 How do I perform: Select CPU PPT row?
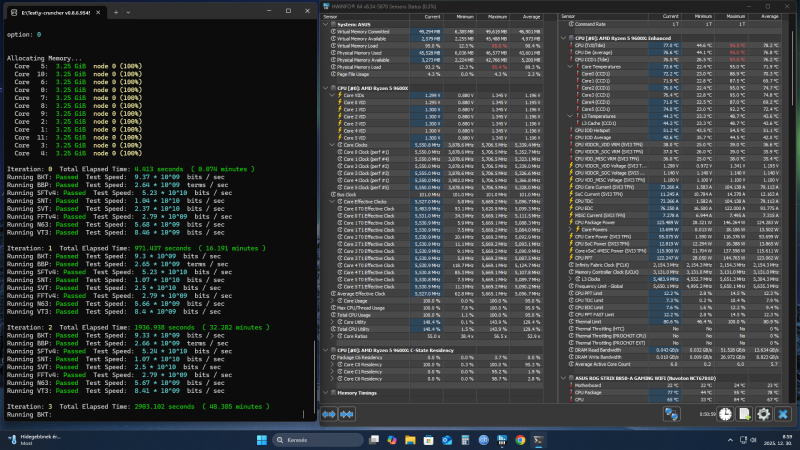click(x=671, y=258)
